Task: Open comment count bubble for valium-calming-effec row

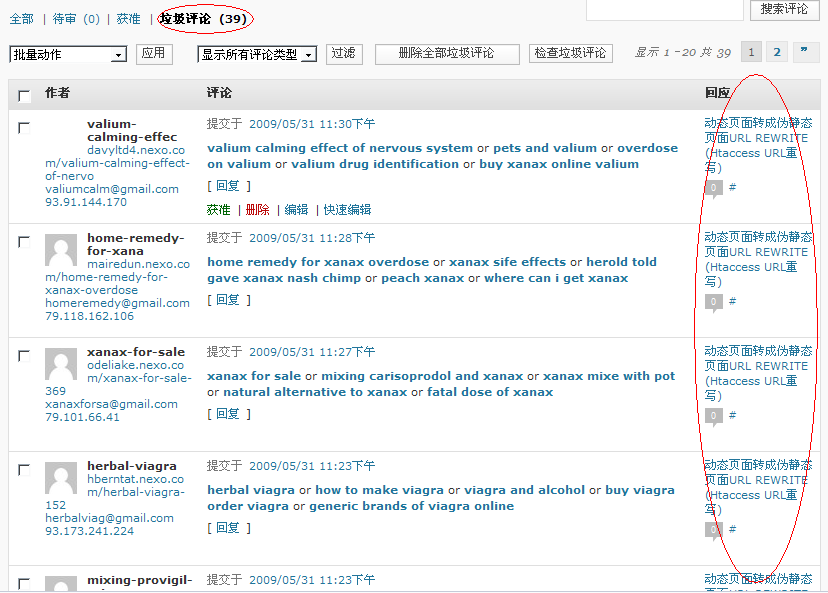Action: pos(713,189)
